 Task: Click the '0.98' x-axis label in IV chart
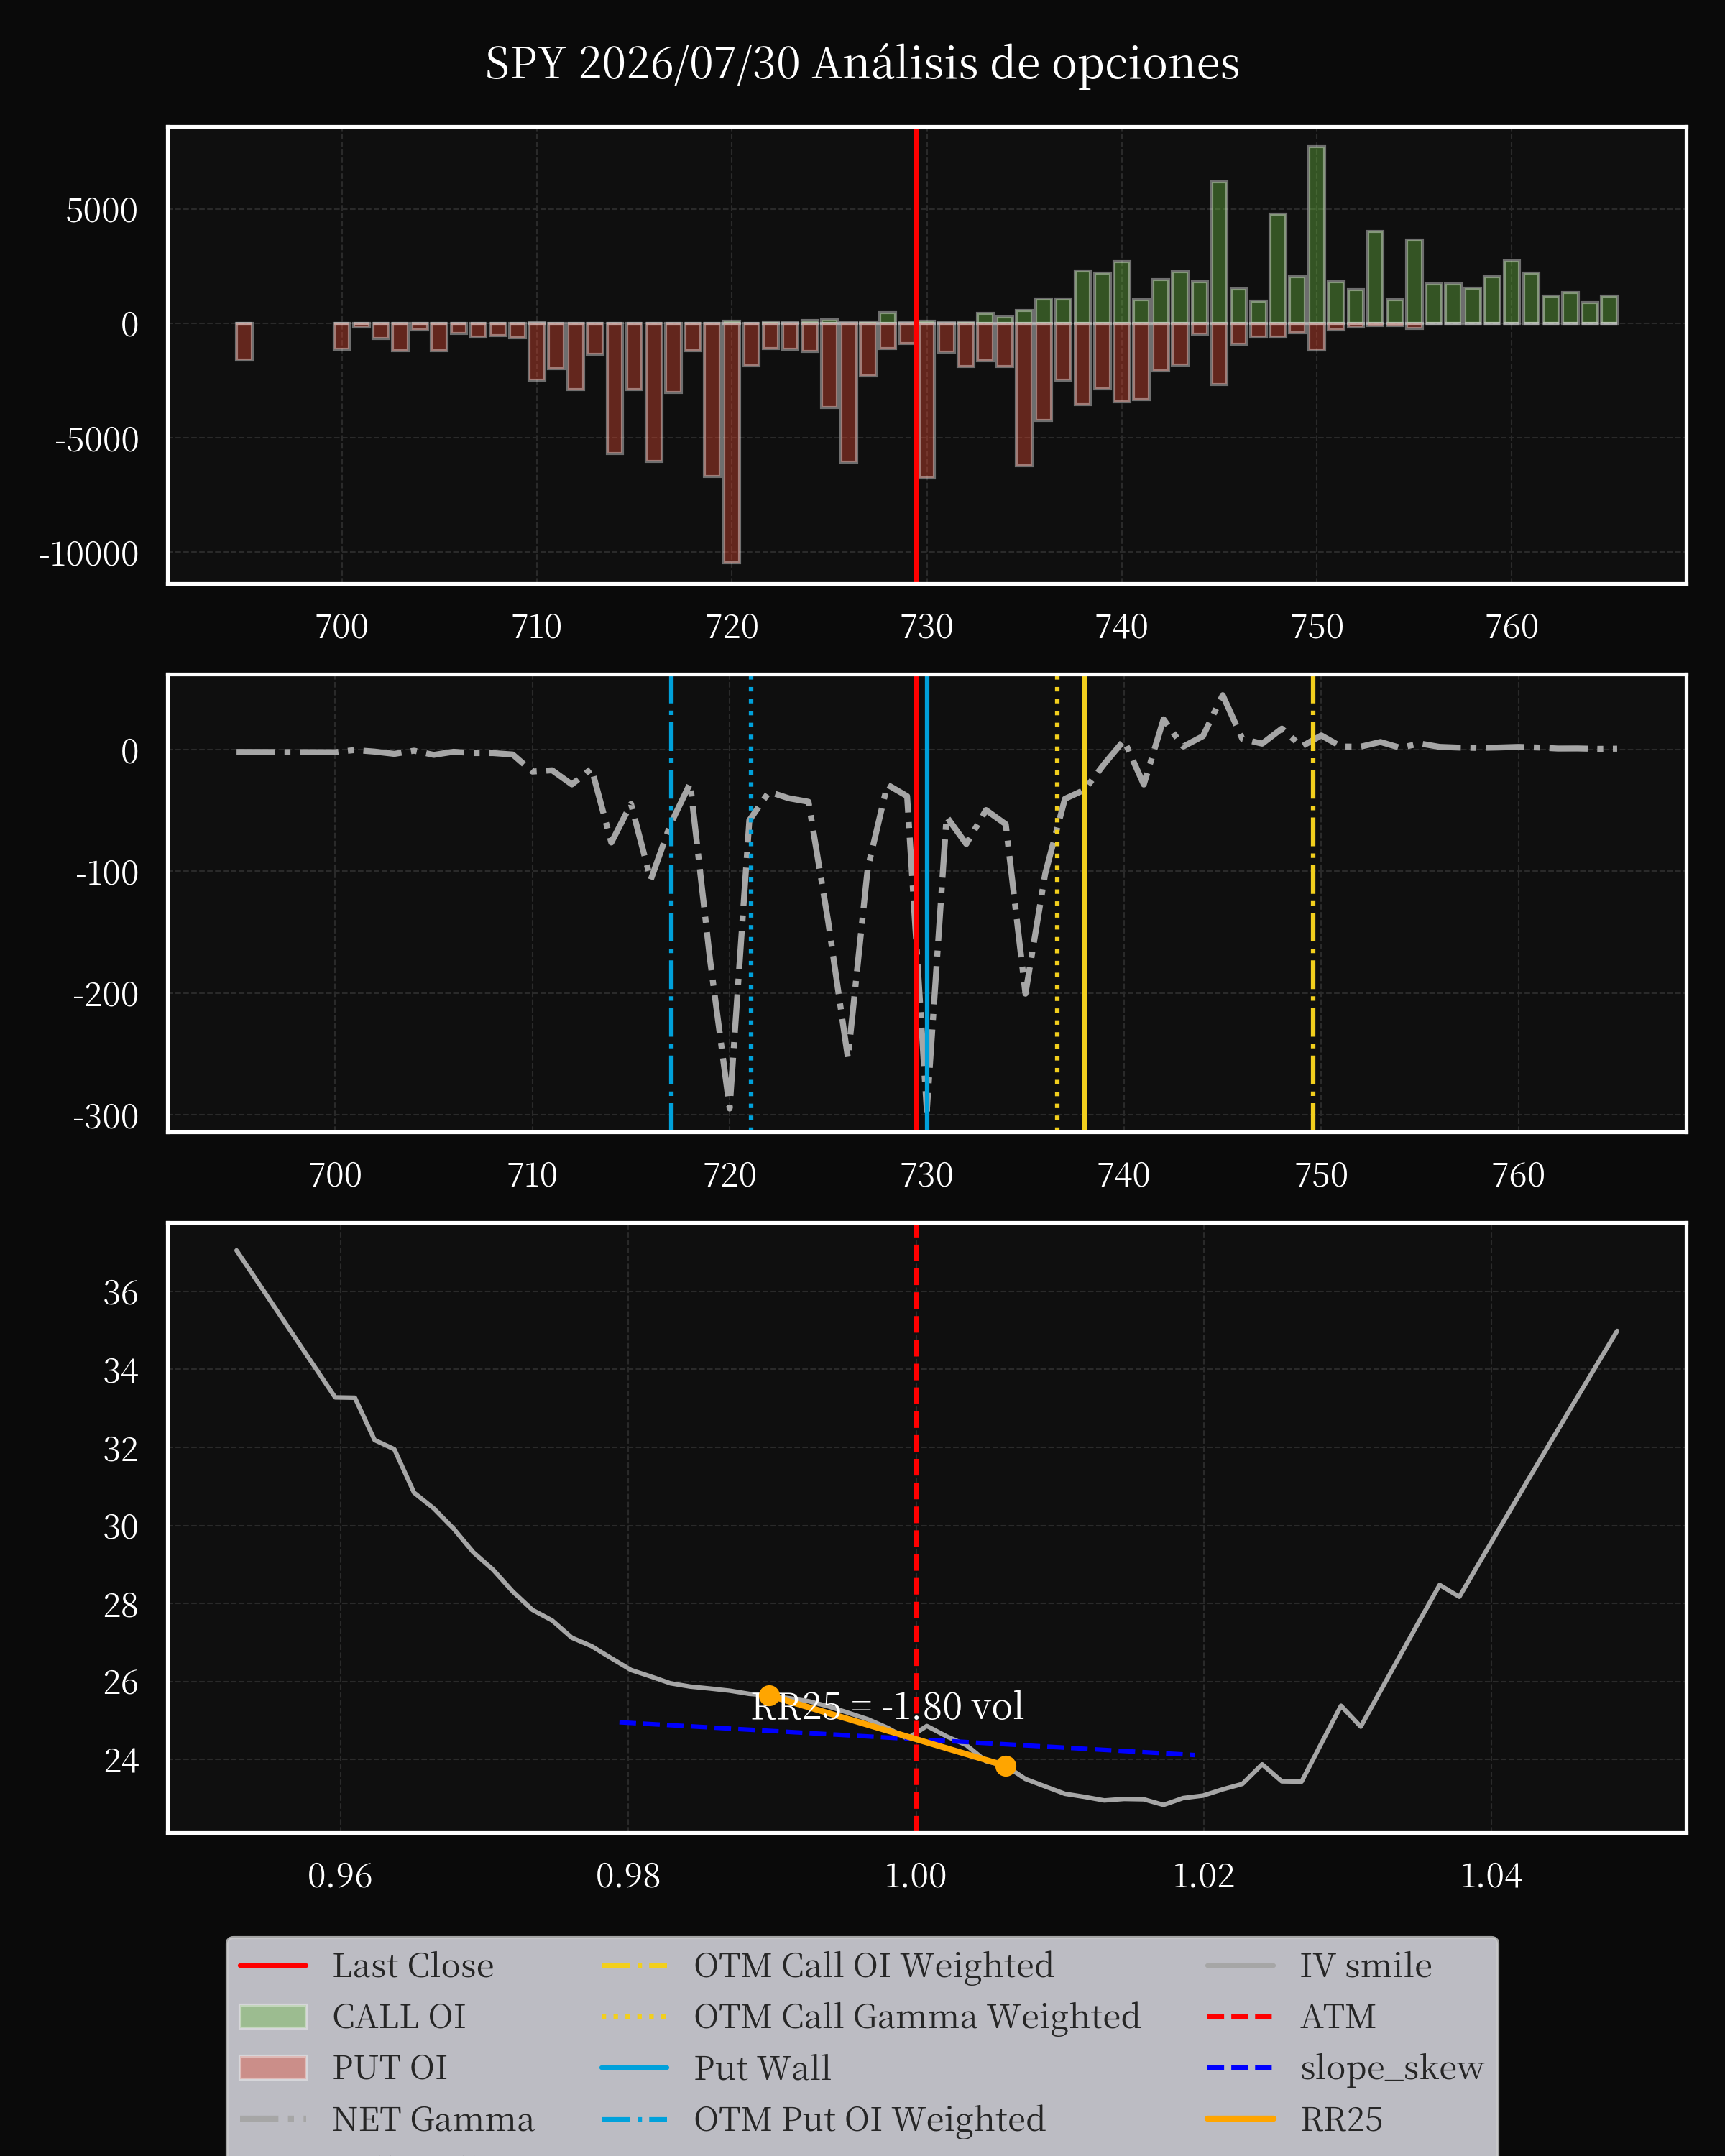[x=628, y=1876]
